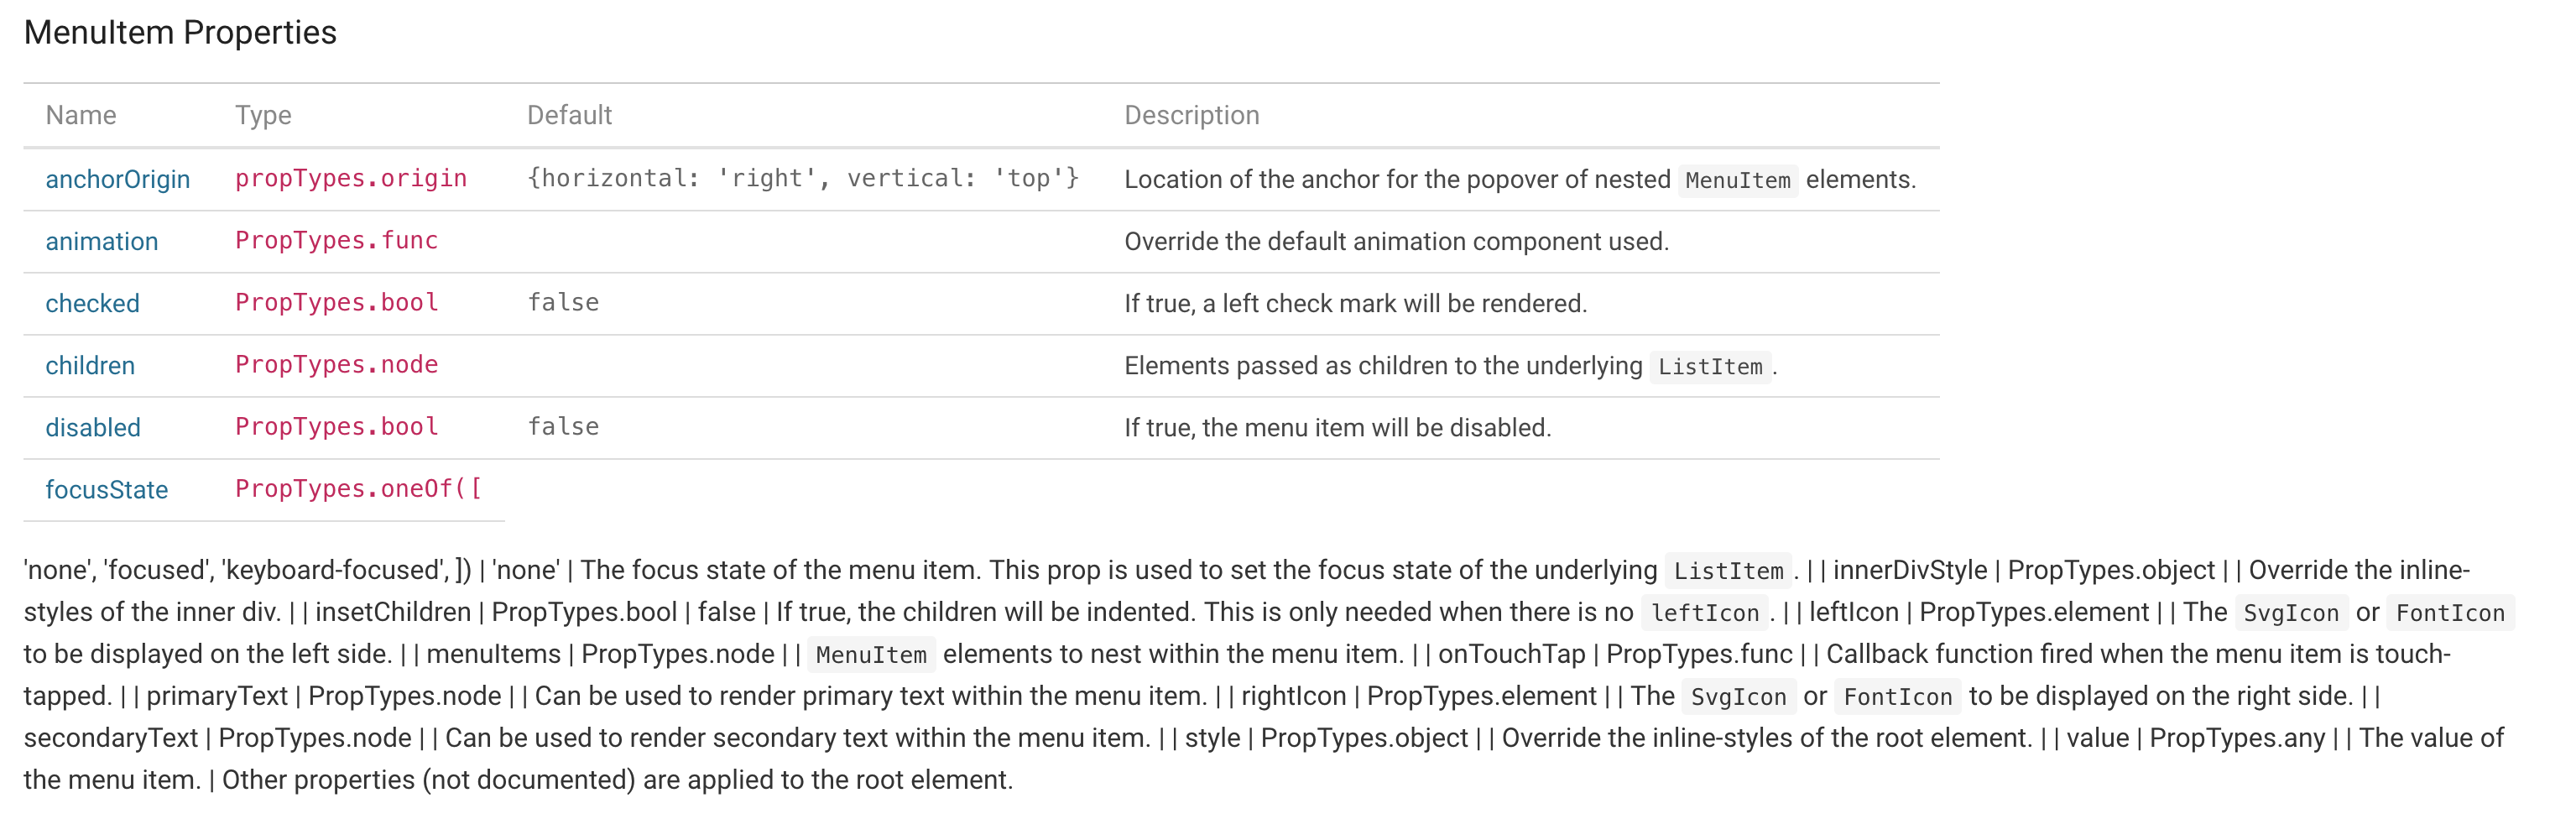Click the Default column header
The image size is (2576, 819).
pos(569,115)
